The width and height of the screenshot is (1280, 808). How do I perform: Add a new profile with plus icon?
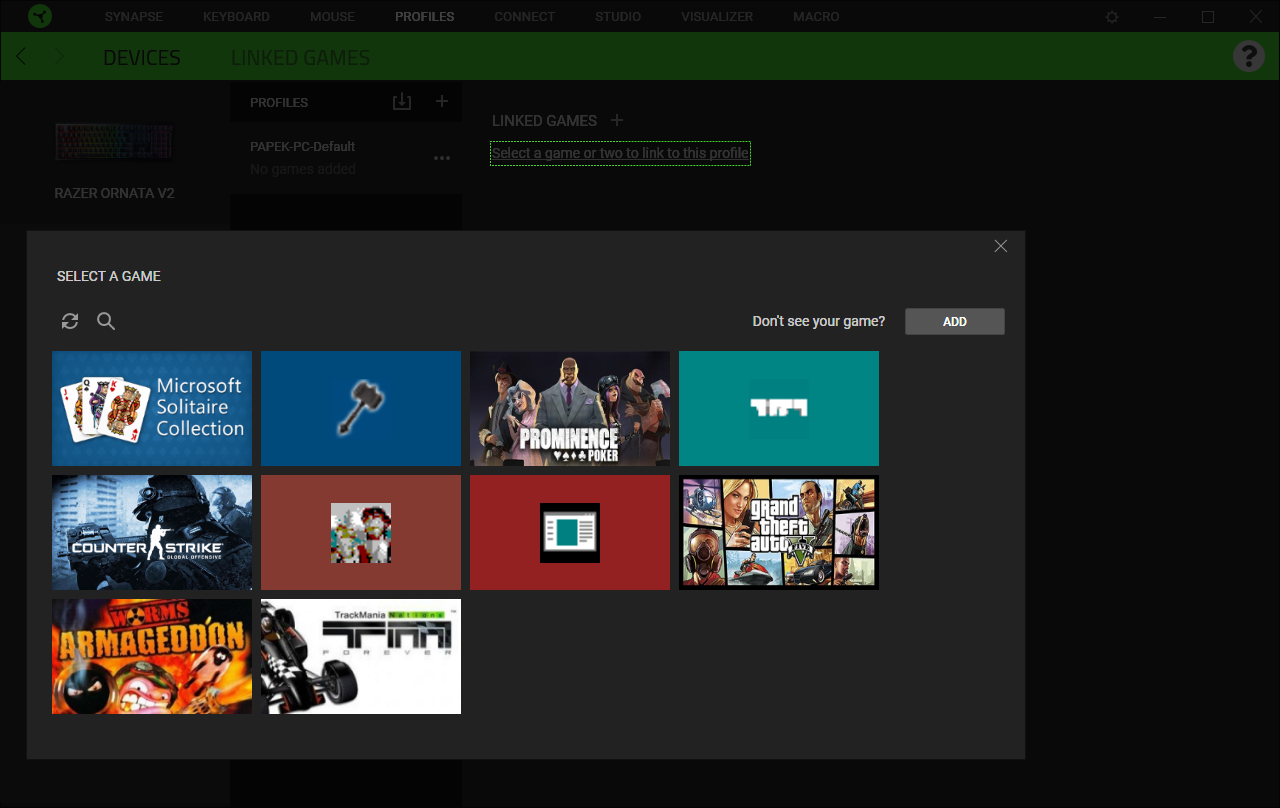point(442,101)
